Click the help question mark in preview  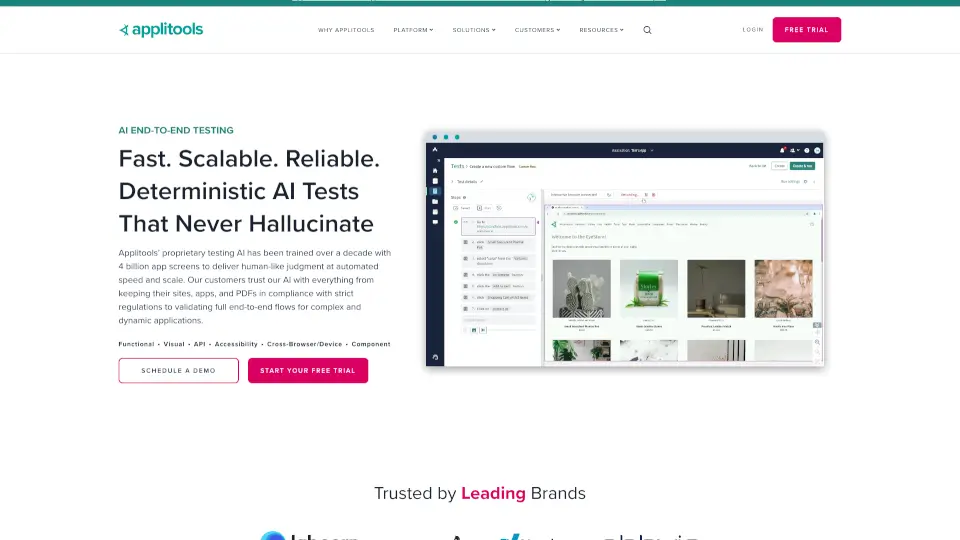click(806, 150)
